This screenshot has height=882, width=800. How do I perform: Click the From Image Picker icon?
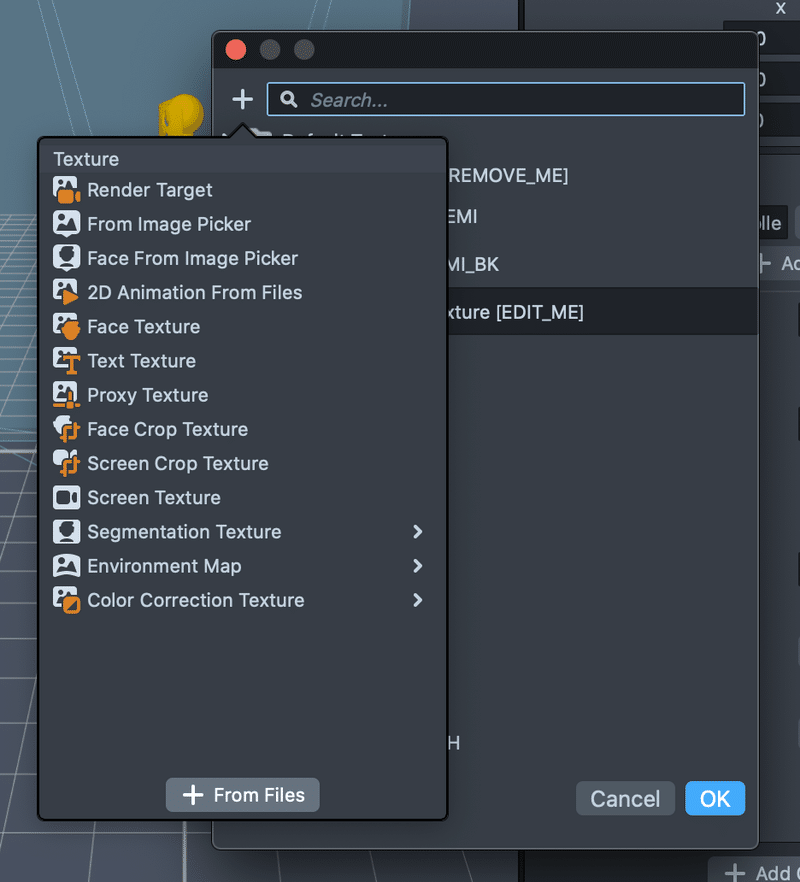pyautogui.click(x=66, y=224)
